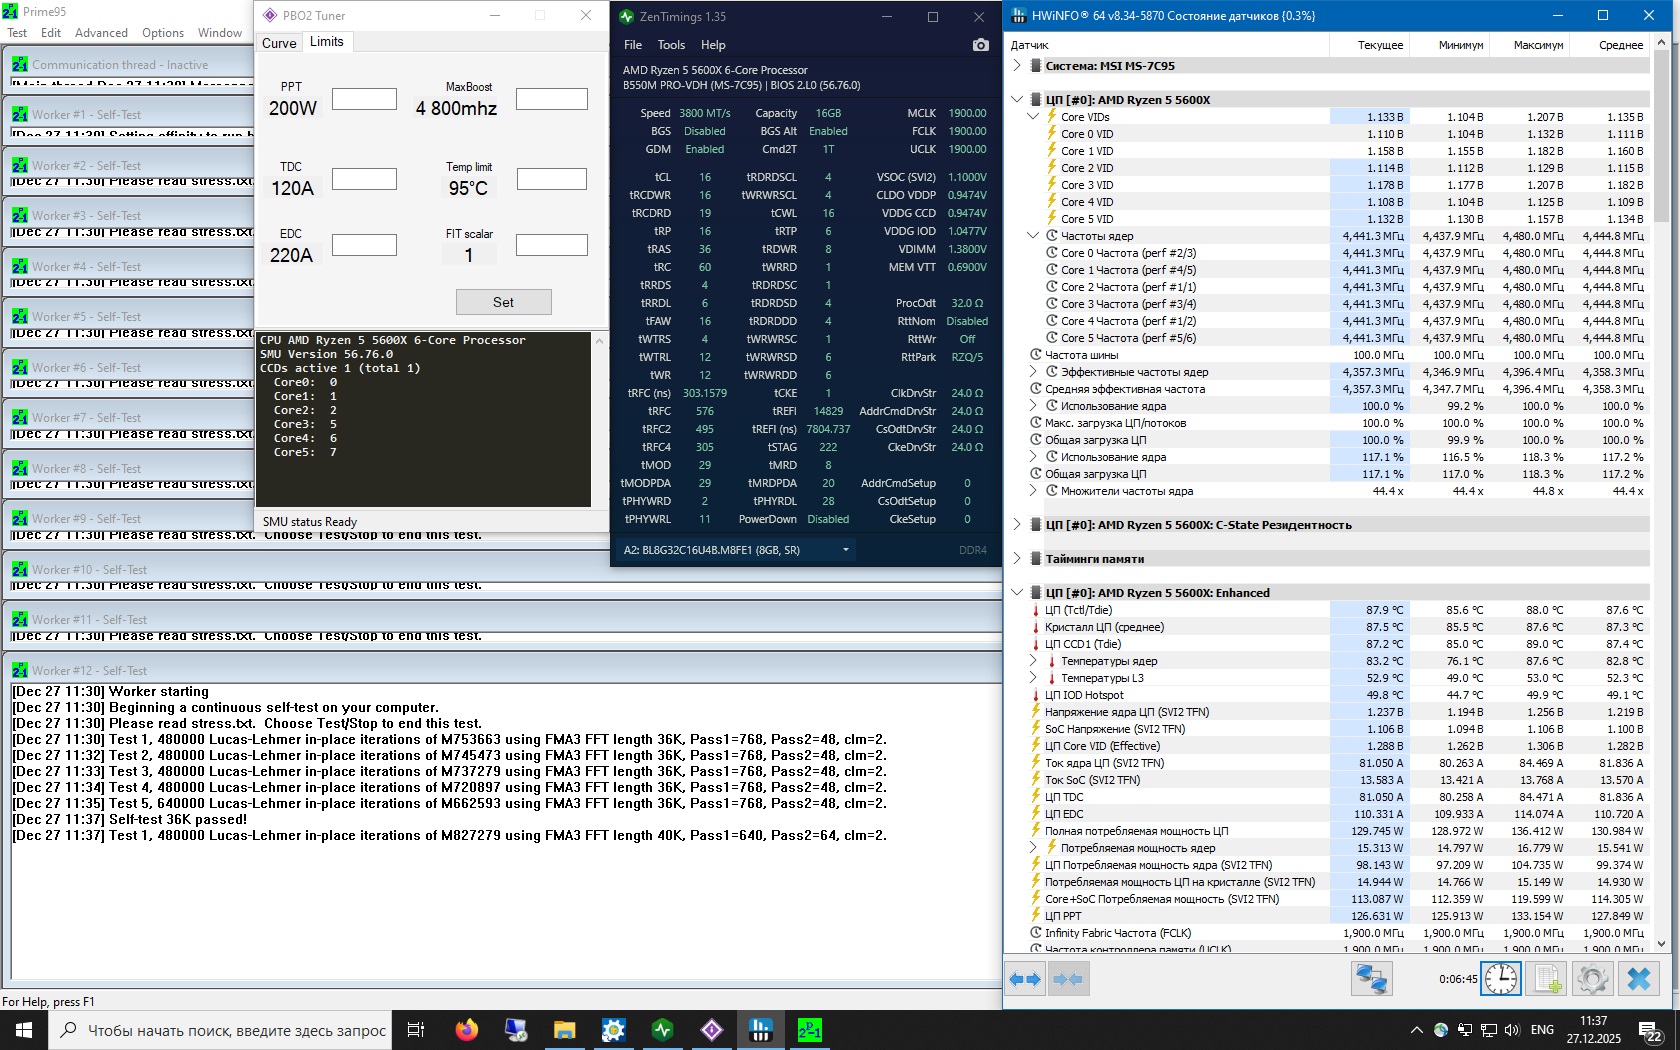Open the Prime95 Advanced menu
This screenshot has height=1050, width=1680.
[101, 33]
